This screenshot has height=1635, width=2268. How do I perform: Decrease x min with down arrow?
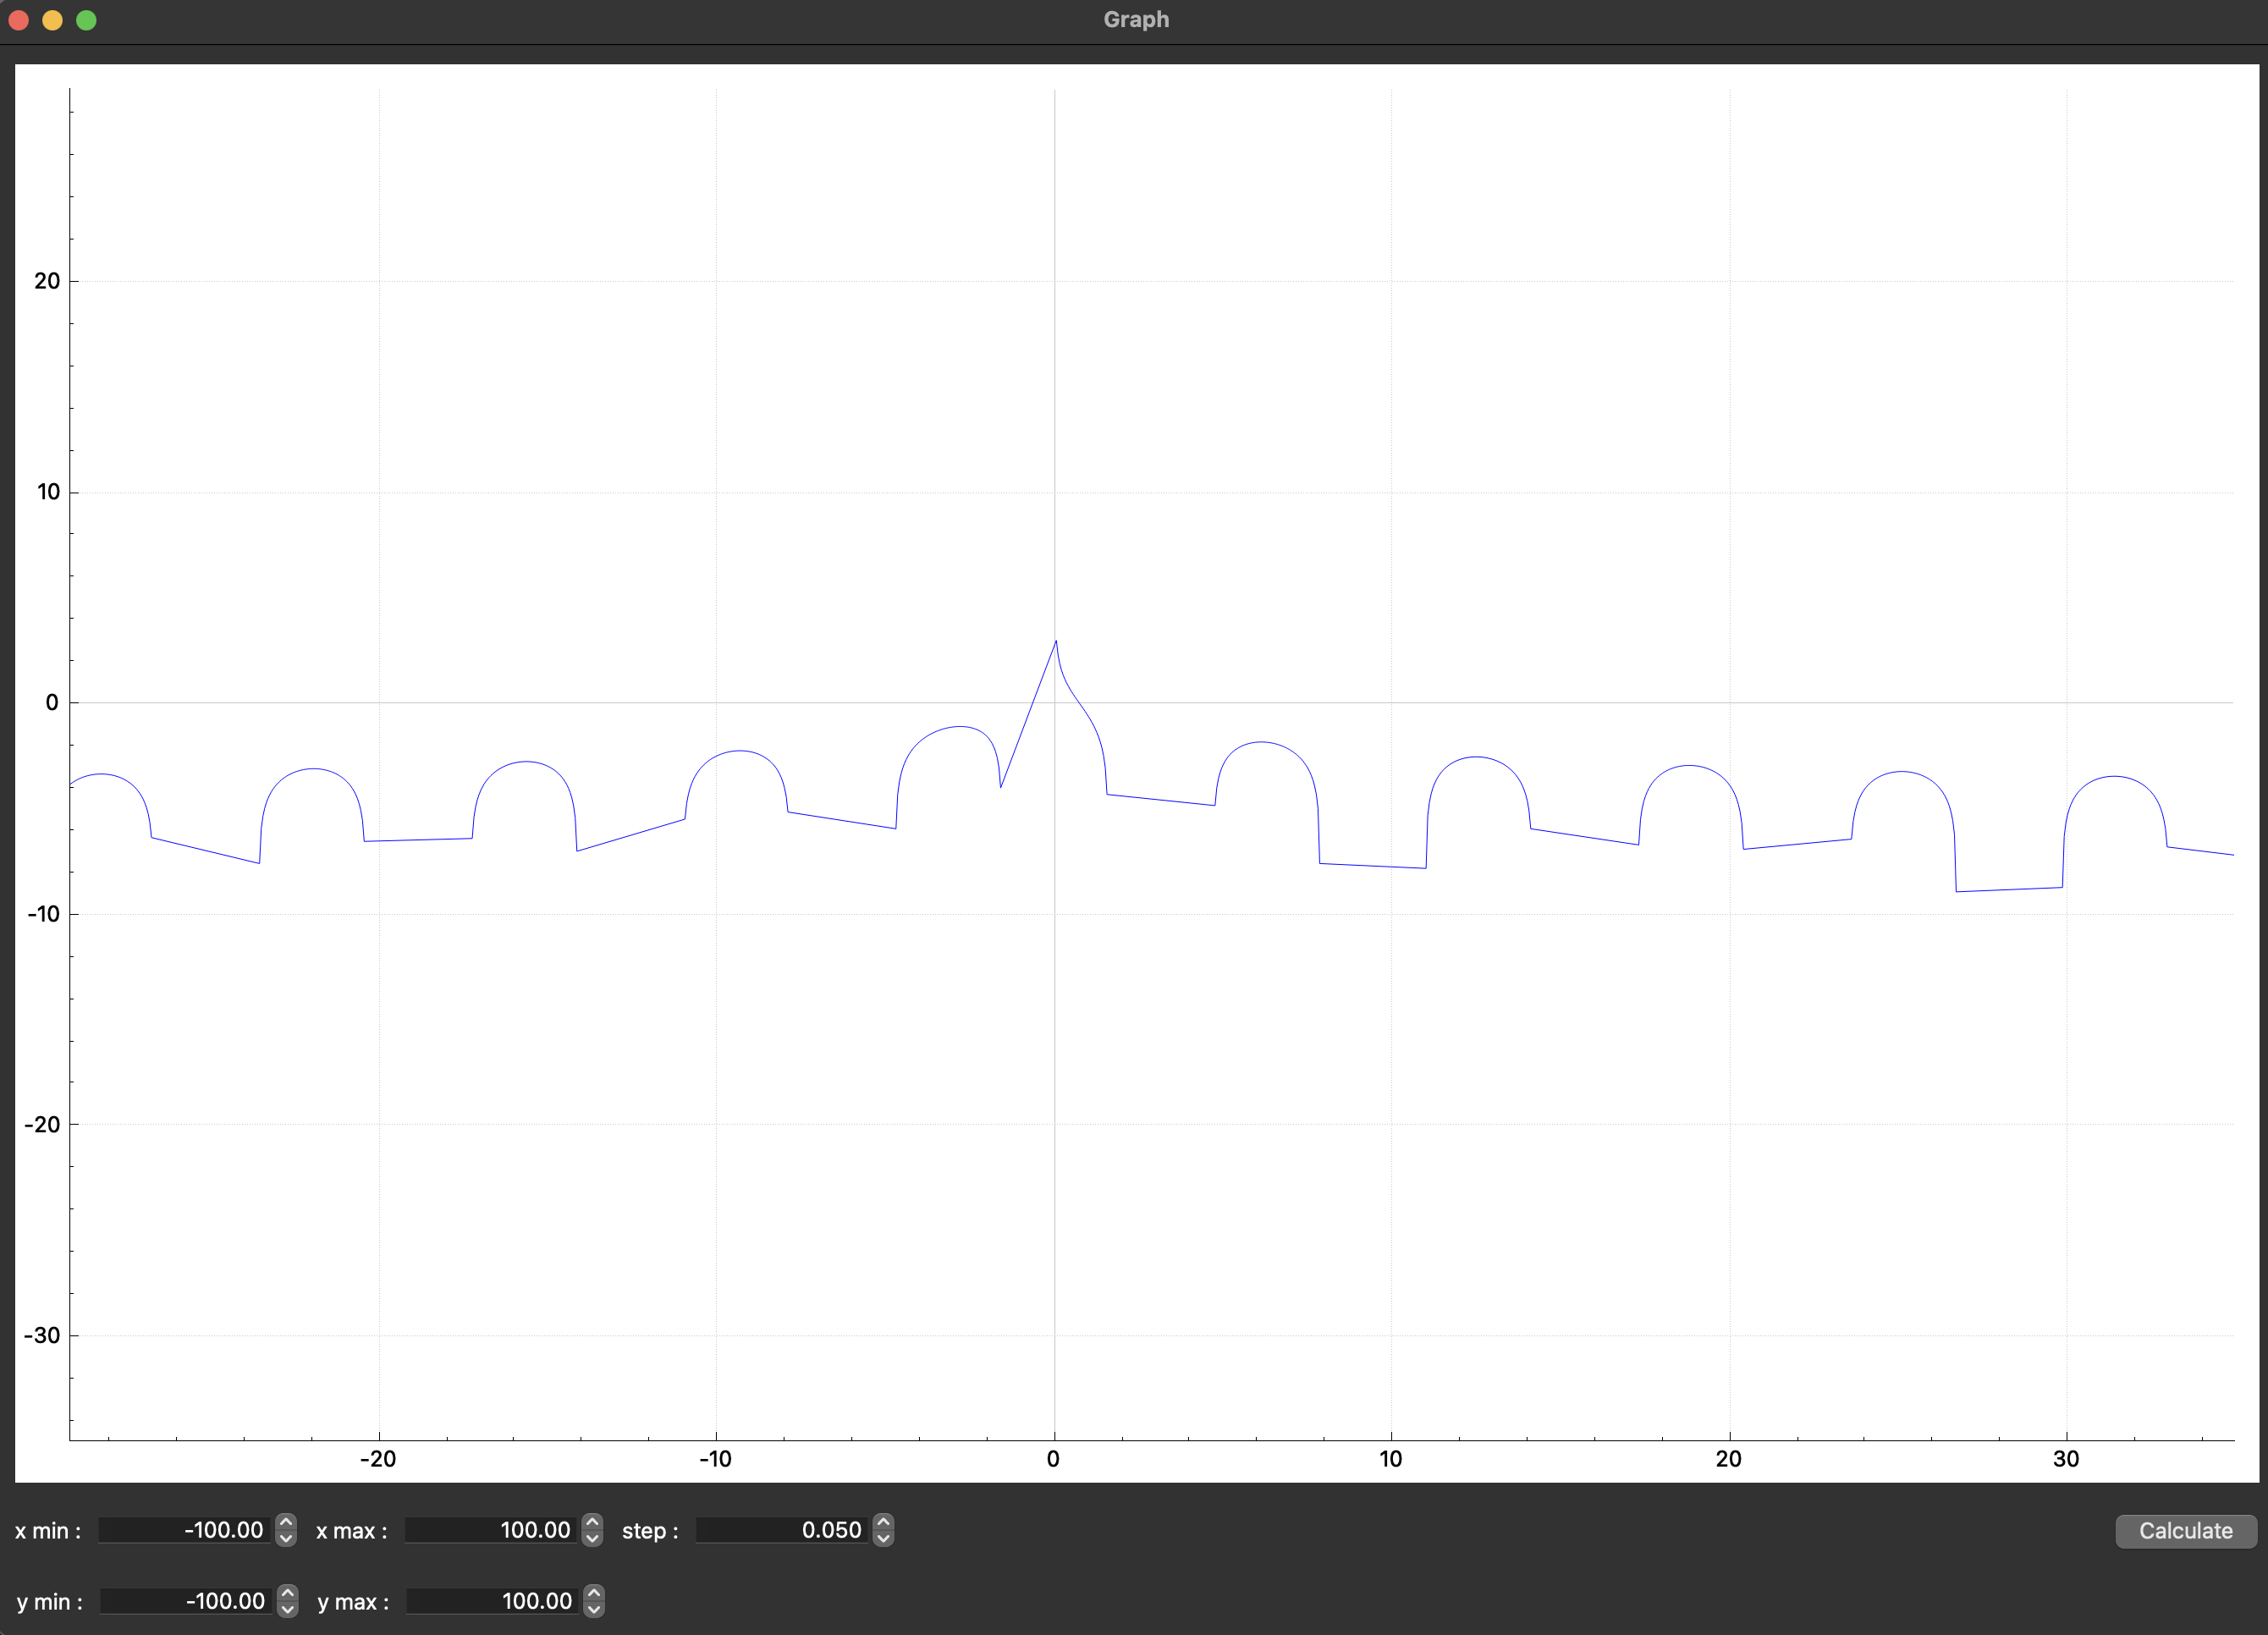pos(286,1538)
